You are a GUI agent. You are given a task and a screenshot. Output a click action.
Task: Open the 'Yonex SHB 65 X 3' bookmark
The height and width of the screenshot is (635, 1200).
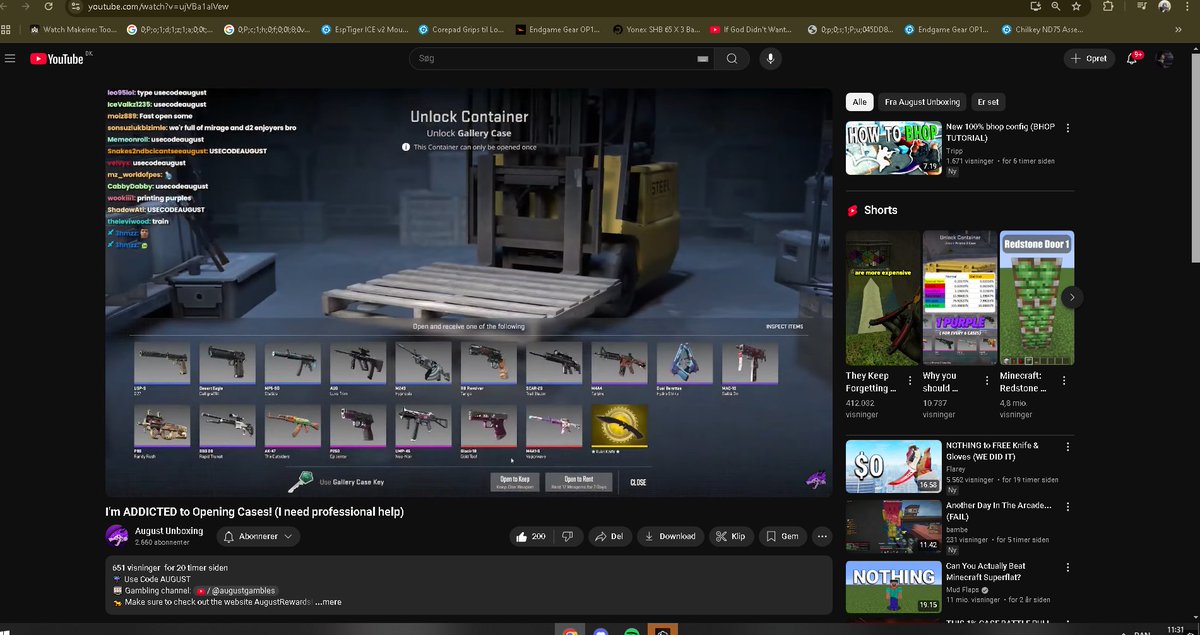[x=657, y=29]
